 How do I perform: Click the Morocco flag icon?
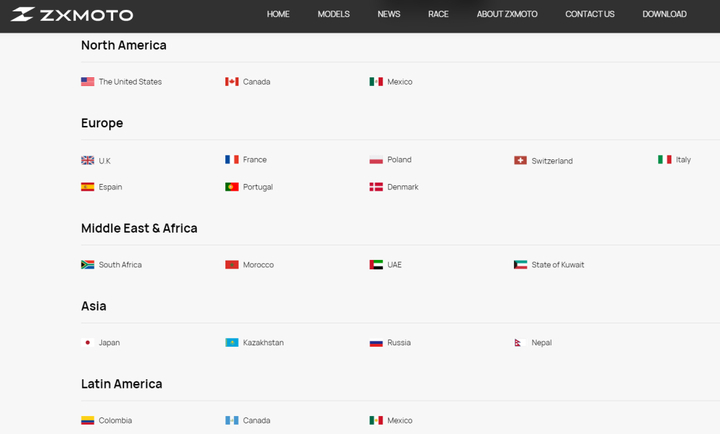click(x=232, y=265)
